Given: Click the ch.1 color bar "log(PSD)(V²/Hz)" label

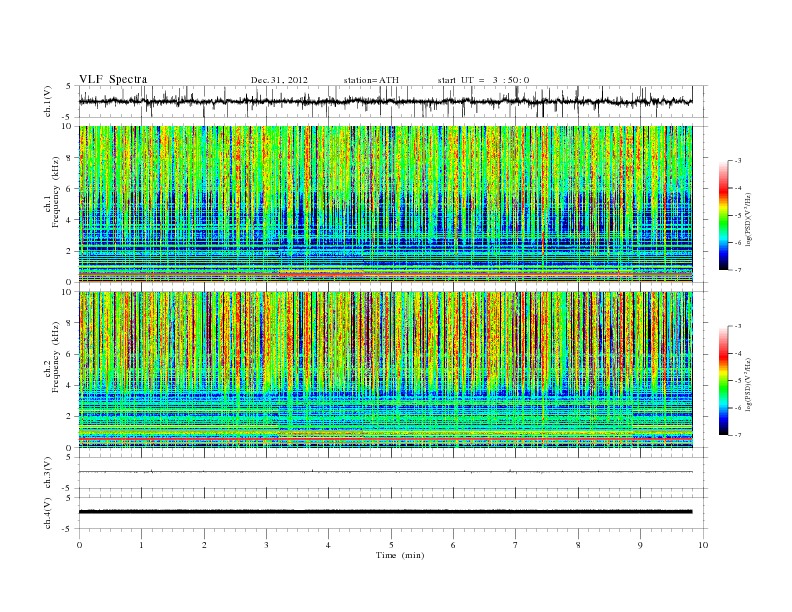Looking at the screenshot, I should pyautogui.click(x=748, y=218).
